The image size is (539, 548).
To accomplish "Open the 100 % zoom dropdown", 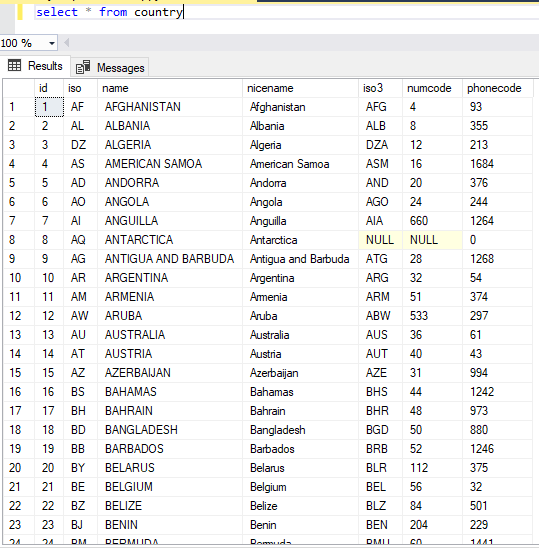I will coord(52,43).
